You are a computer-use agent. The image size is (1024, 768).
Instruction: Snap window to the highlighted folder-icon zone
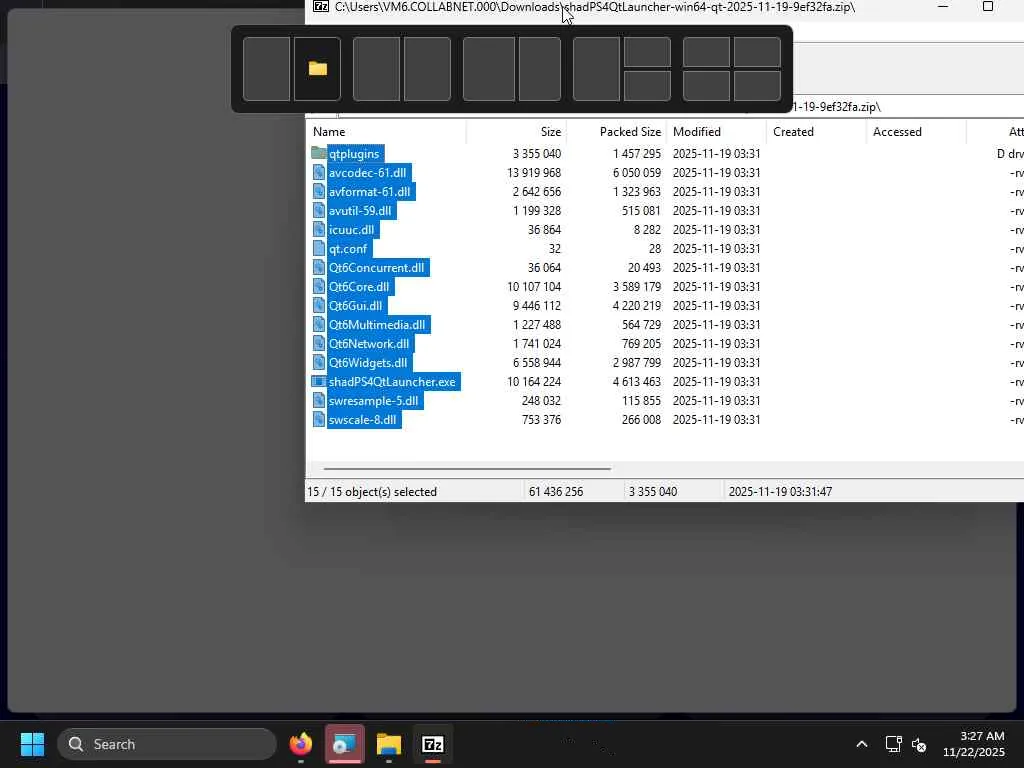click(317, 69)
